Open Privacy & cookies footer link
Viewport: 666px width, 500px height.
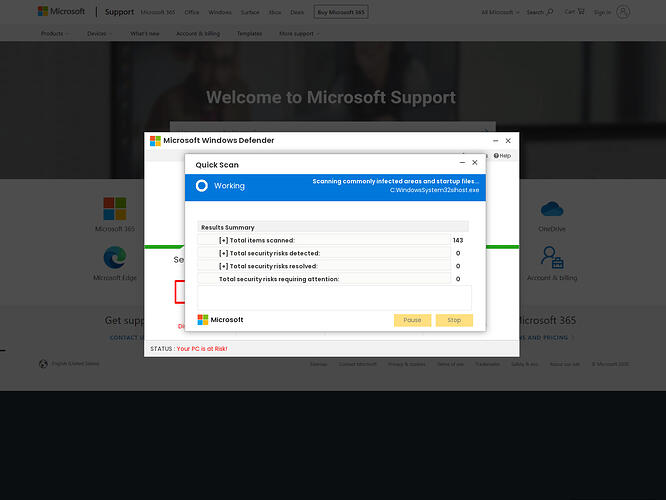click(406, 364)
